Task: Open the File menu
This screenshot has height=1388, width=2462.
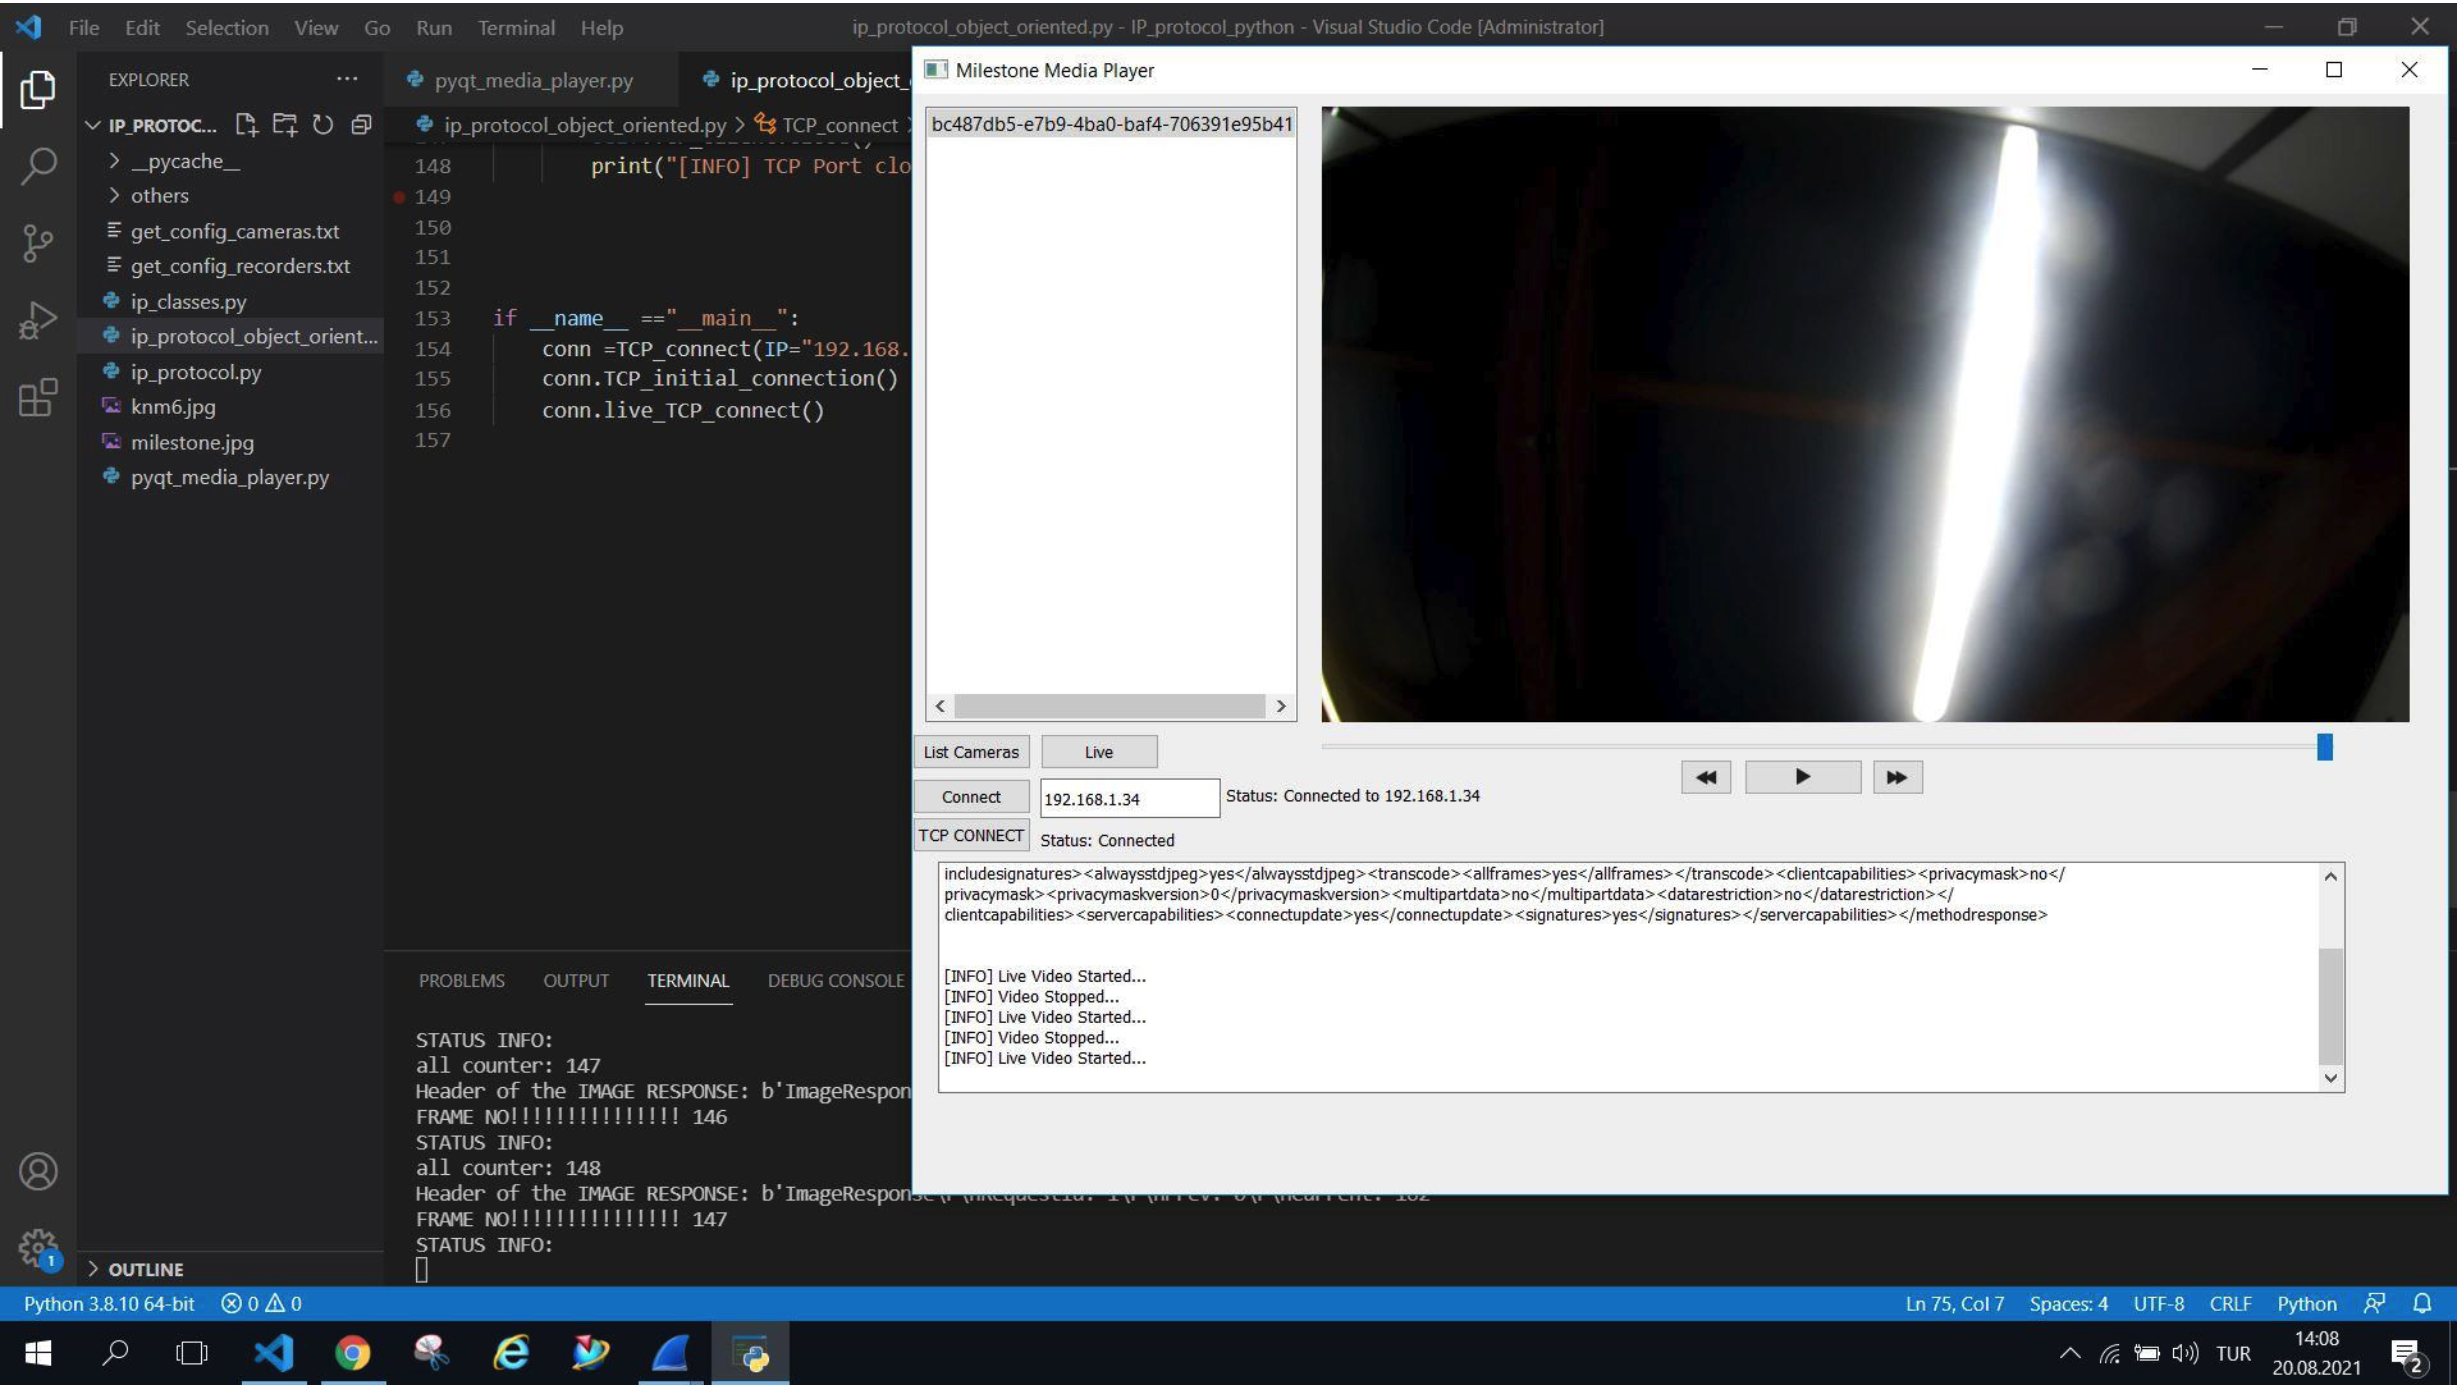Action: (x=84, y=28)
